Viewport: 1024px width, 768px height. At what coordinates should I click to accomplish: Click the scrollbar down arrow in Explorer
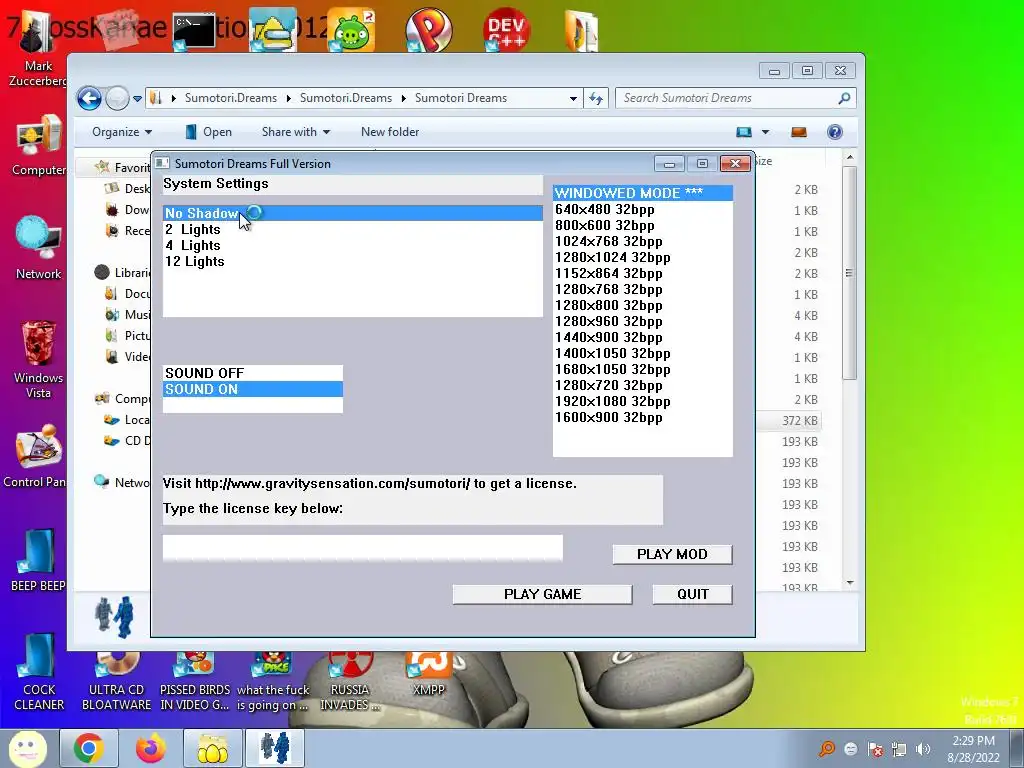(x=849, y=583)
